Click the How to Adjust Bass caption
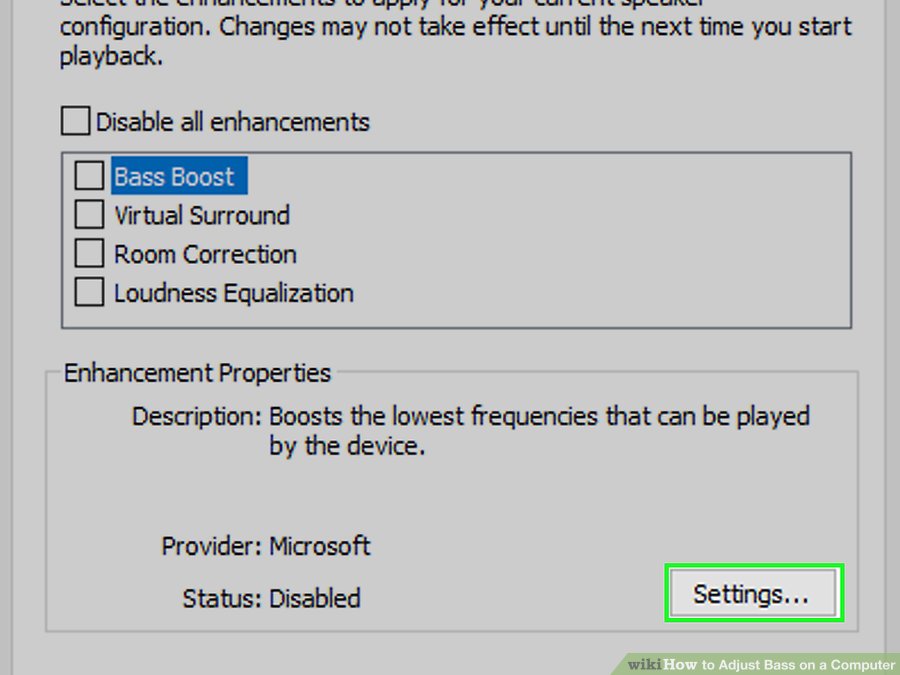This screenshot has width=900, height=675. 779,665
